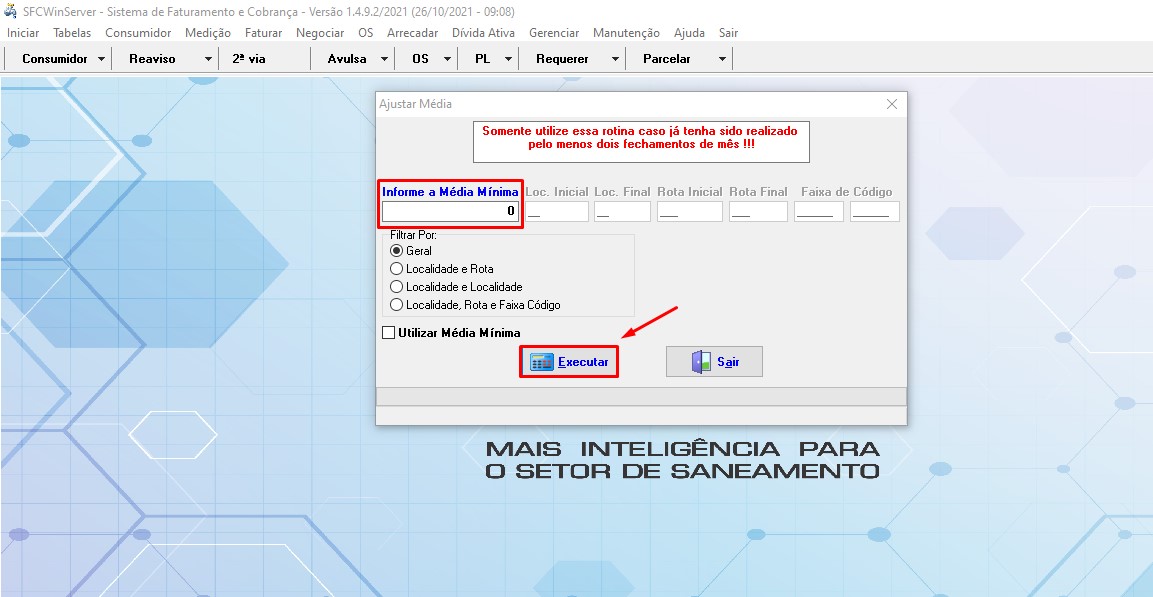Close the Ajustar Média dialog
Viewport: 1153px width, 597px height.
[892, 104]
